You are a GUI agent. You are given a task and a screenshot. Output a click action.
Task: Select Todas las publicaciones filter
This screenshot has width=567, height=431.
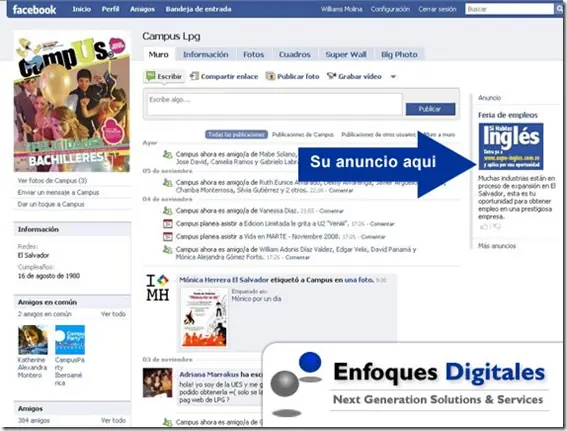(x=236, y=135)
